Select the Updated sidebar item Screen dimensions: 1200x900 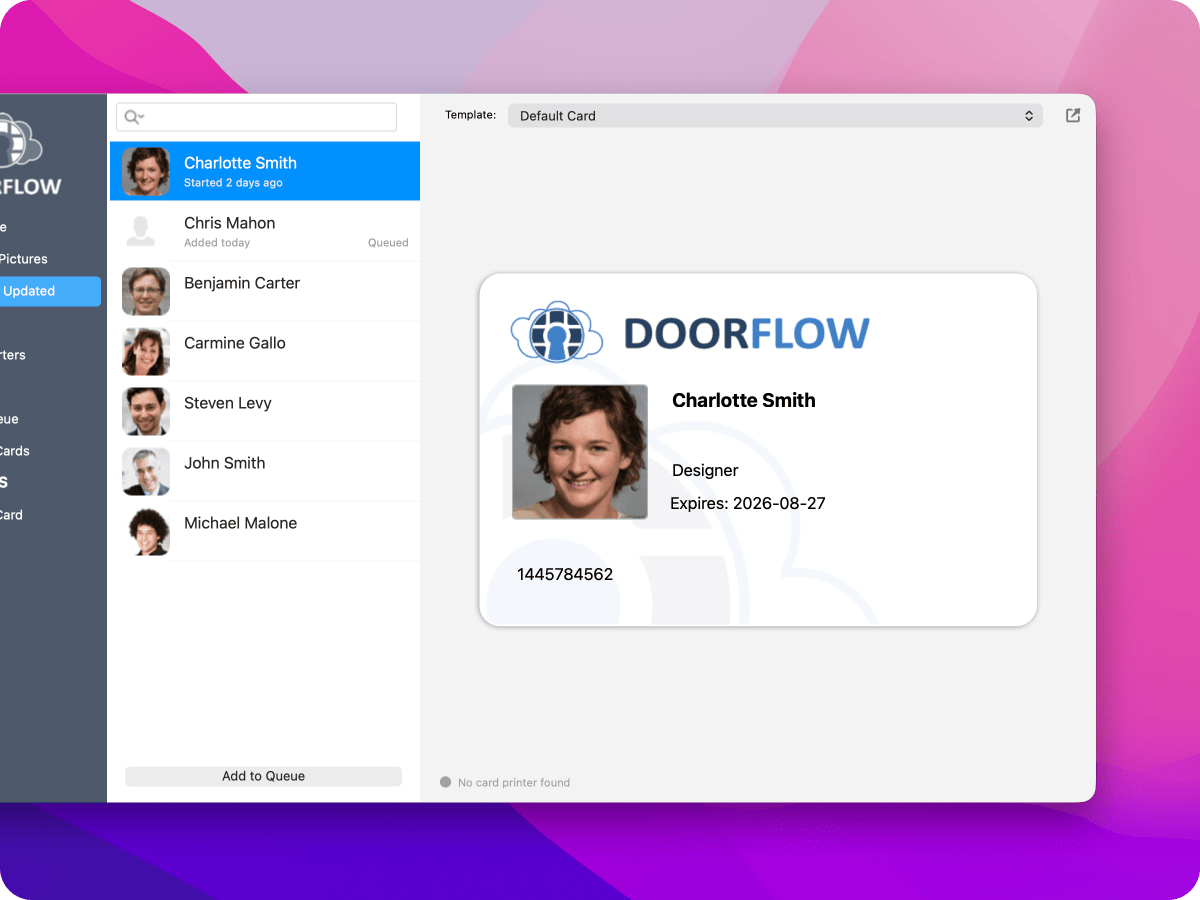pyautogui.click(x=50, y=291)
